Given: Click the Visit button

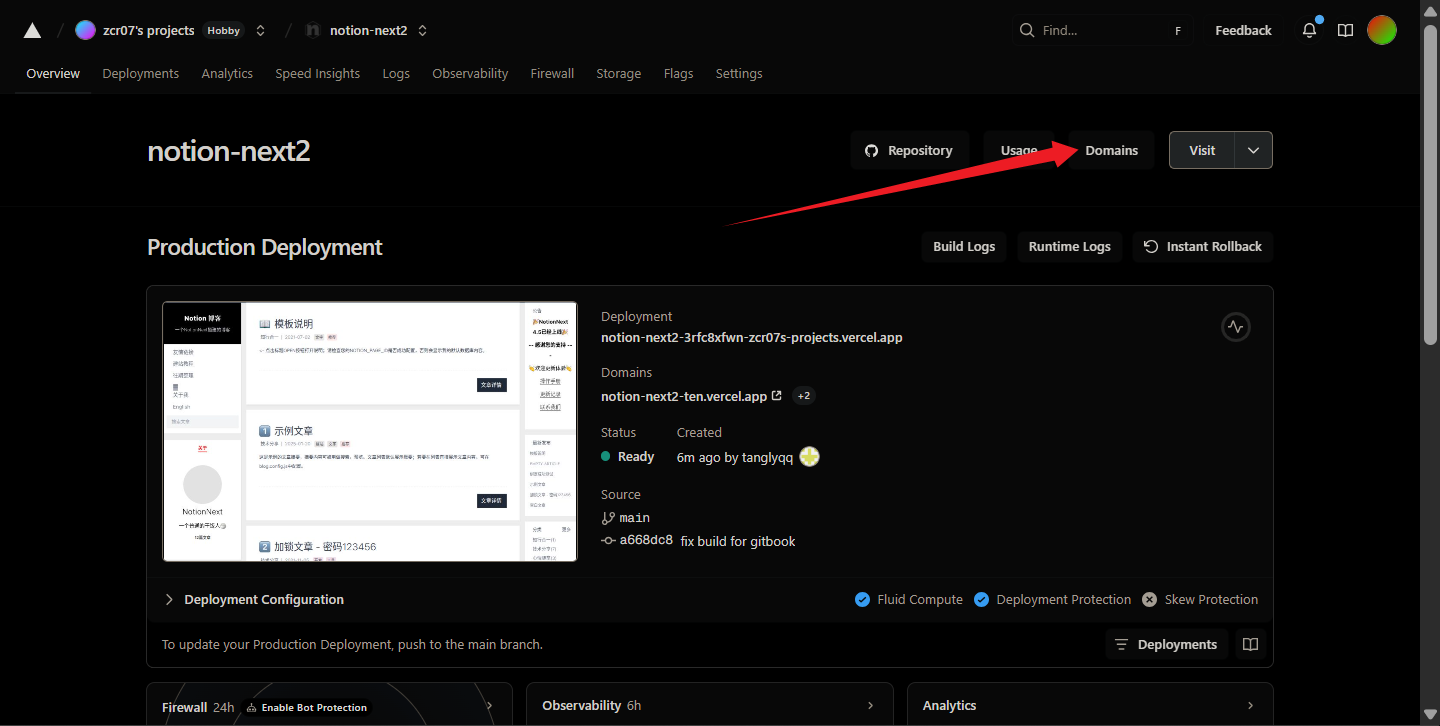Looking at the screenshot, I should pyautogui.click(x=1202, y=150).
